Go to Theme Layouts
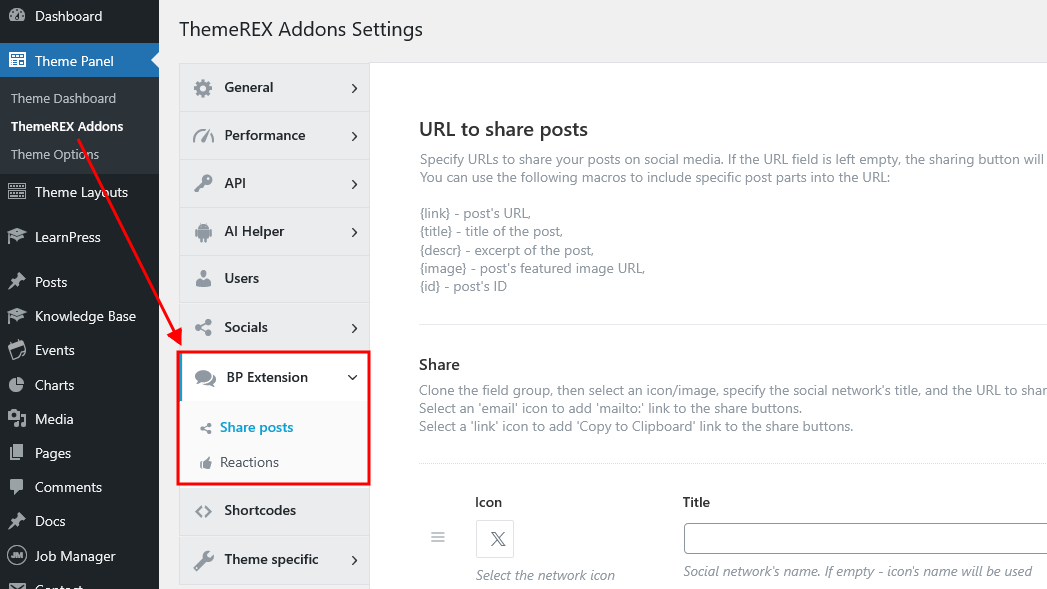 pyautogui.click(x=79, y=192)
